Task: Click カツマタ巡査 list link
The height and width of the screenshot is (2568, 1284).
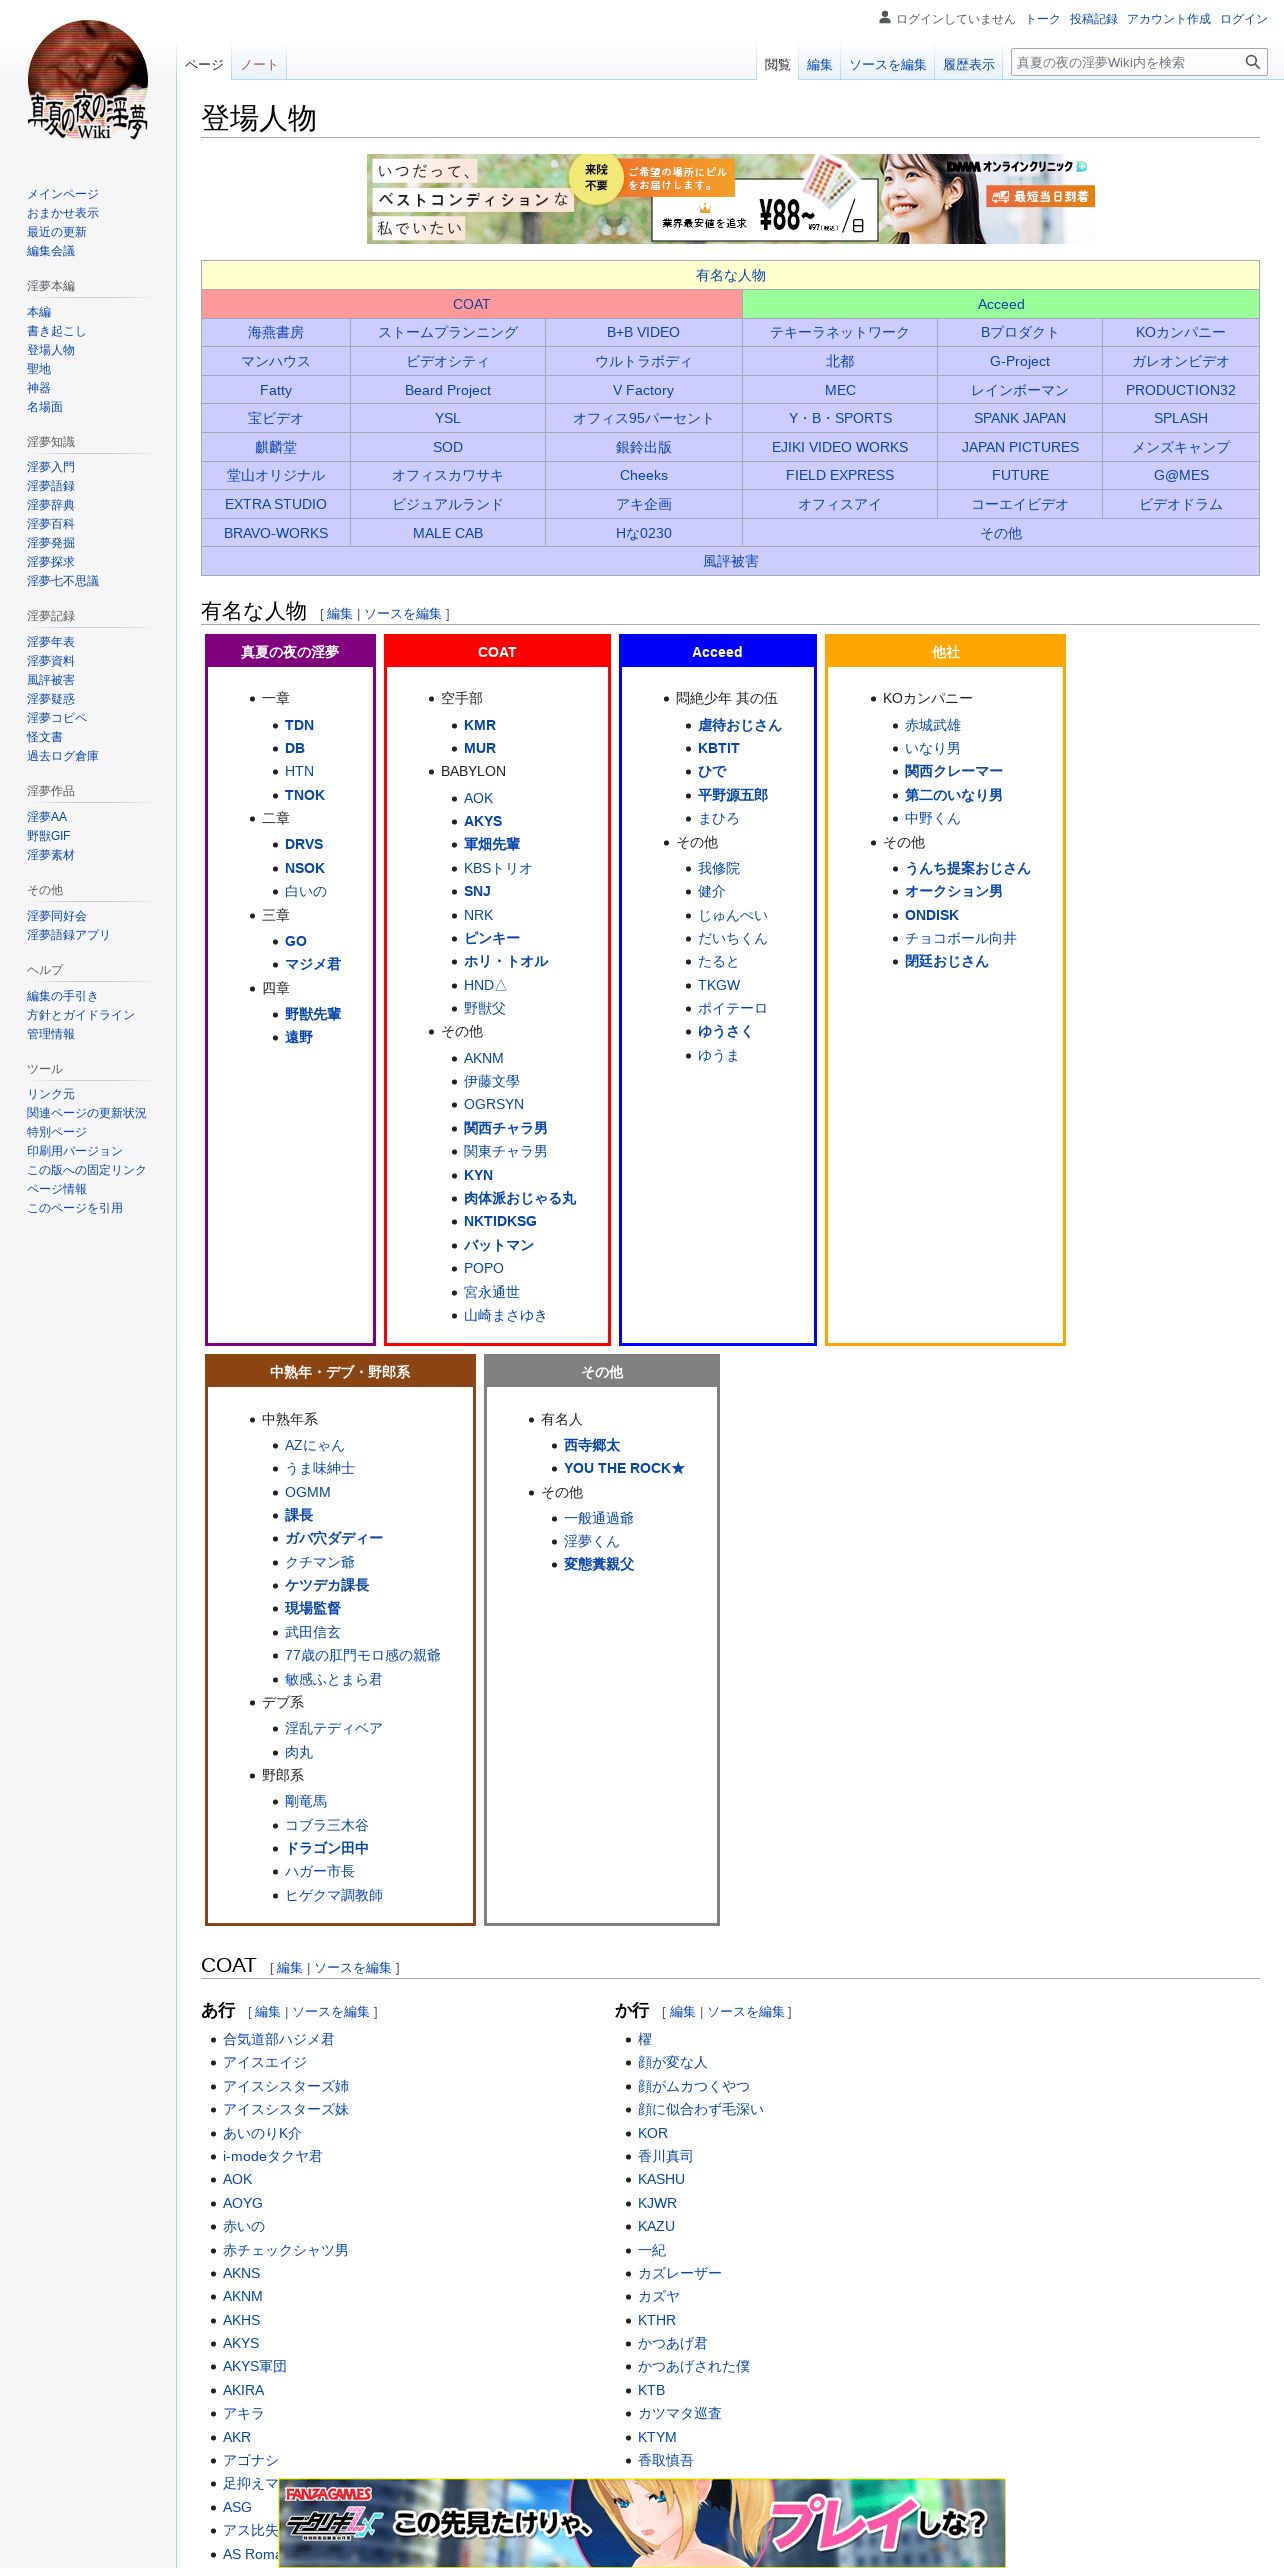Action: 680,2413
